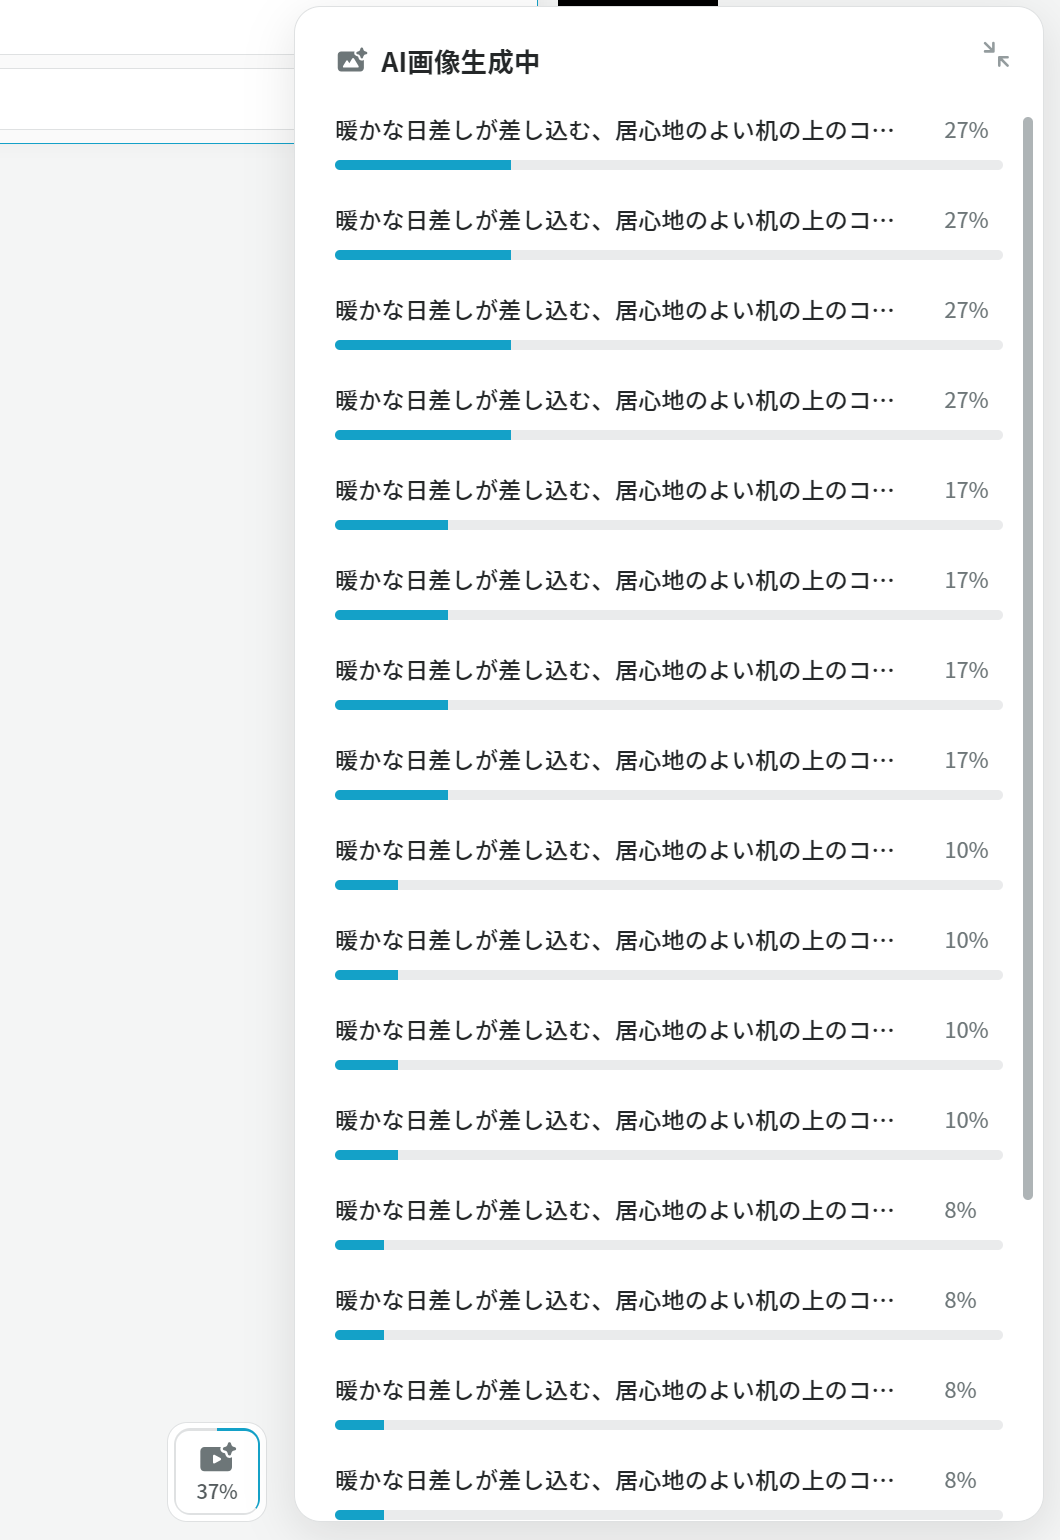Screen dimensions: 1060x1540
Task: Collapse the AI画像生成中 panel with the arrows icon
Action: [996, 54]
